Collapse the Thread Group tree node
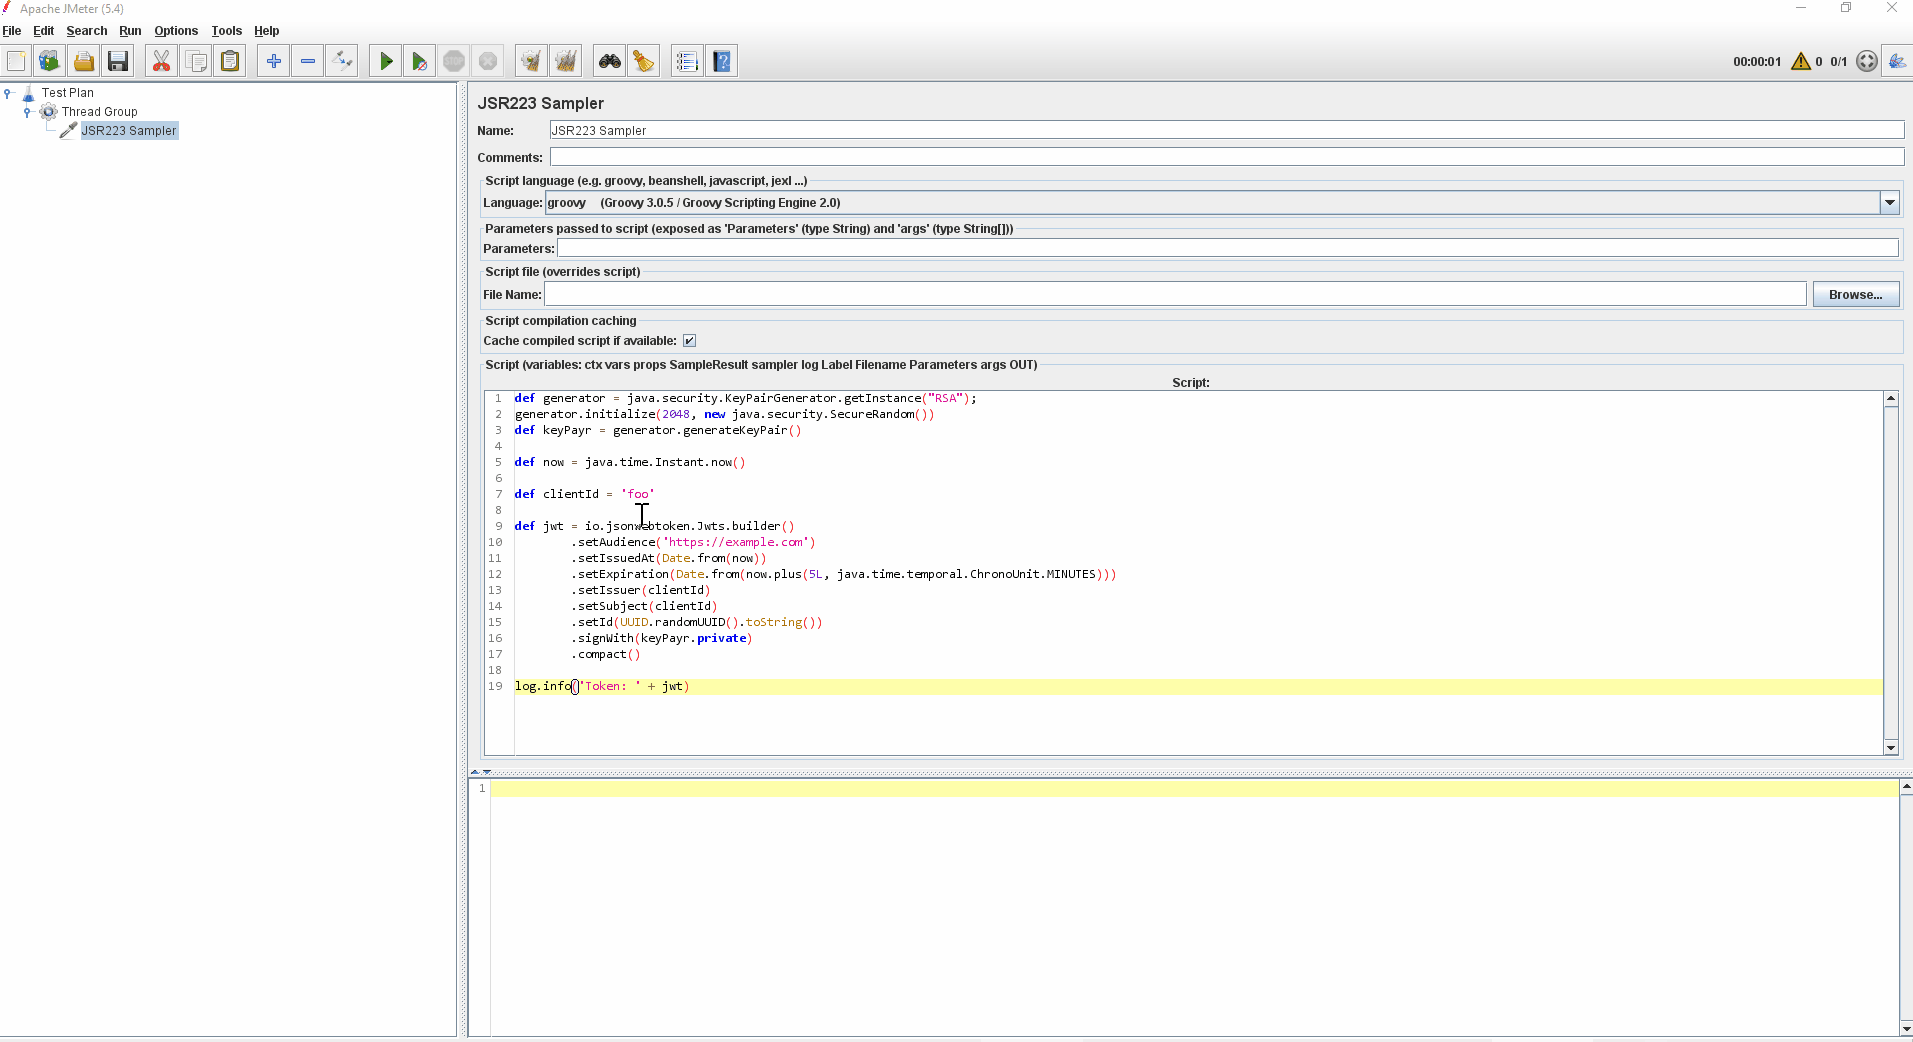 (27, 111)
